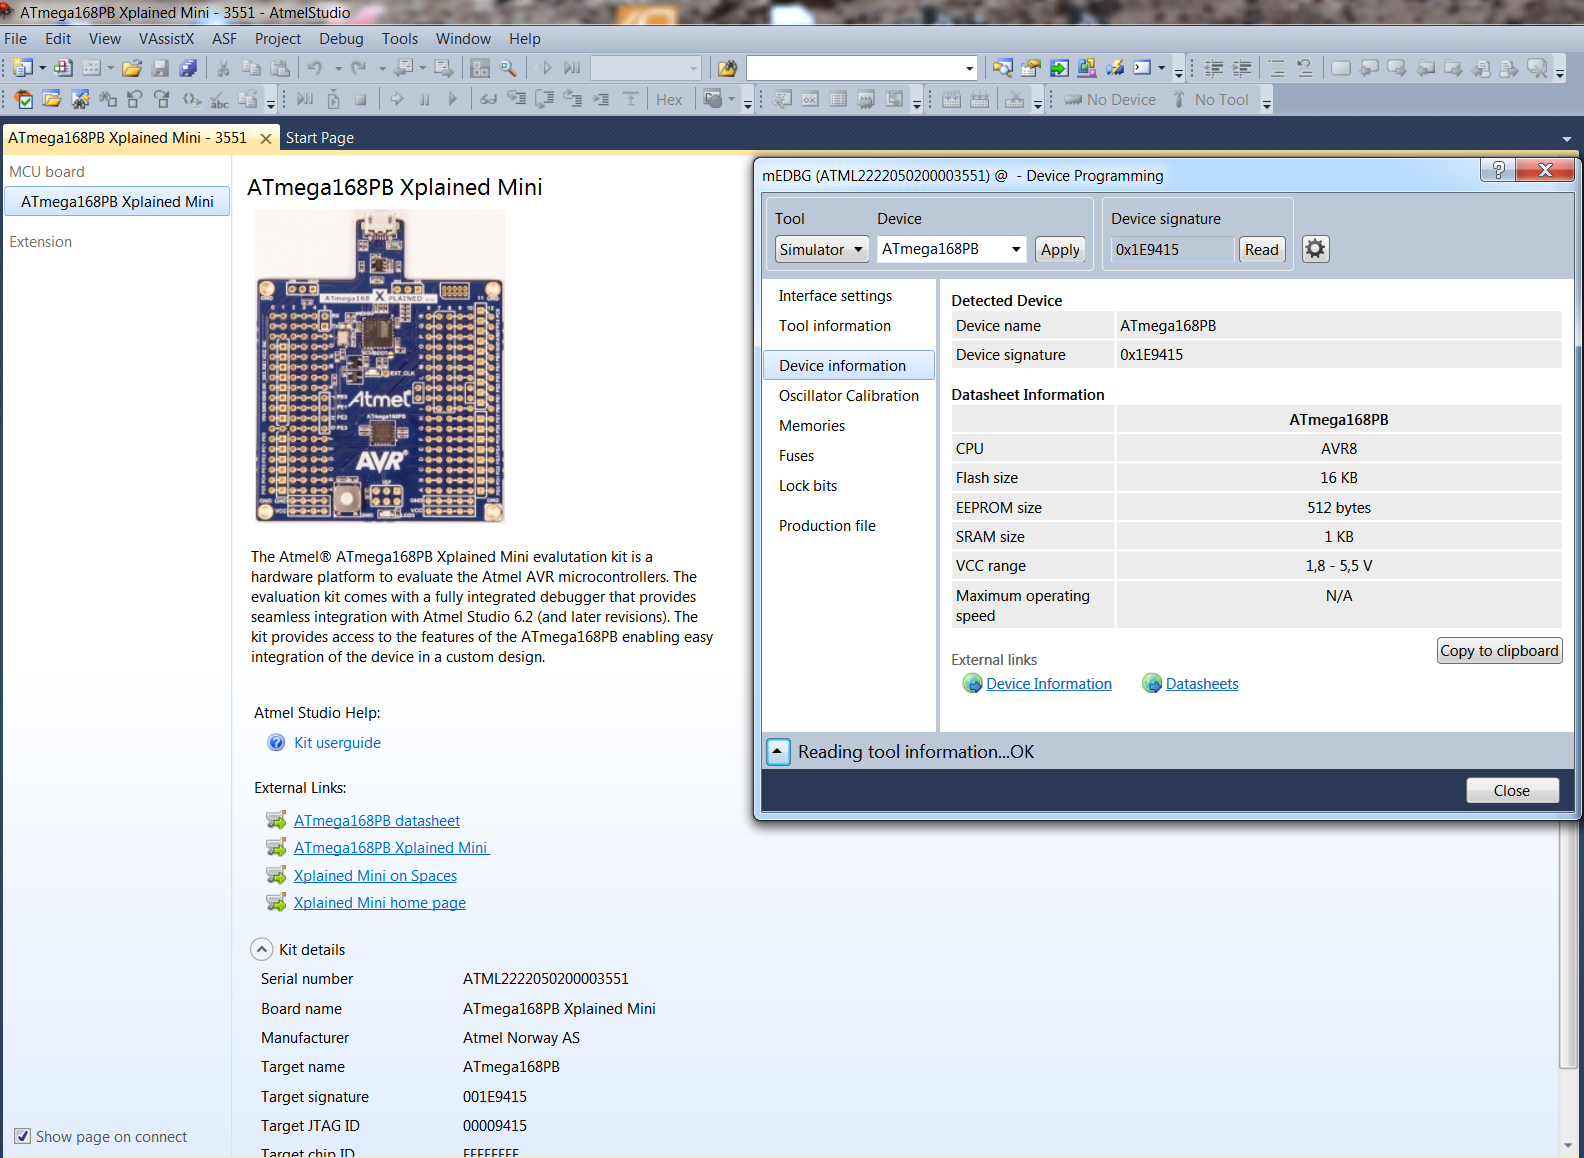Open the Tool dropdown showing Simulator
The height and width of the screenshot is (1158, 1584).
[x=822, y=250]
